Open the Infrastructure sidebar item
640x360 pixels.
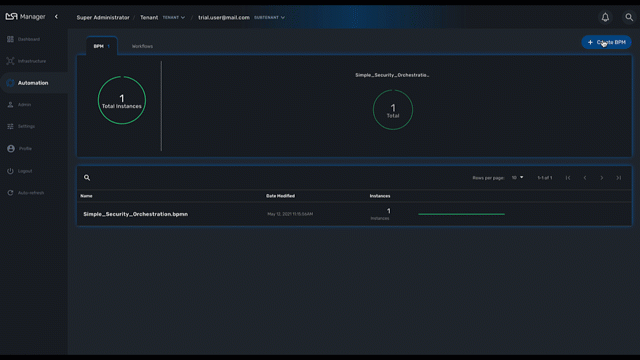tap(33, 61)
